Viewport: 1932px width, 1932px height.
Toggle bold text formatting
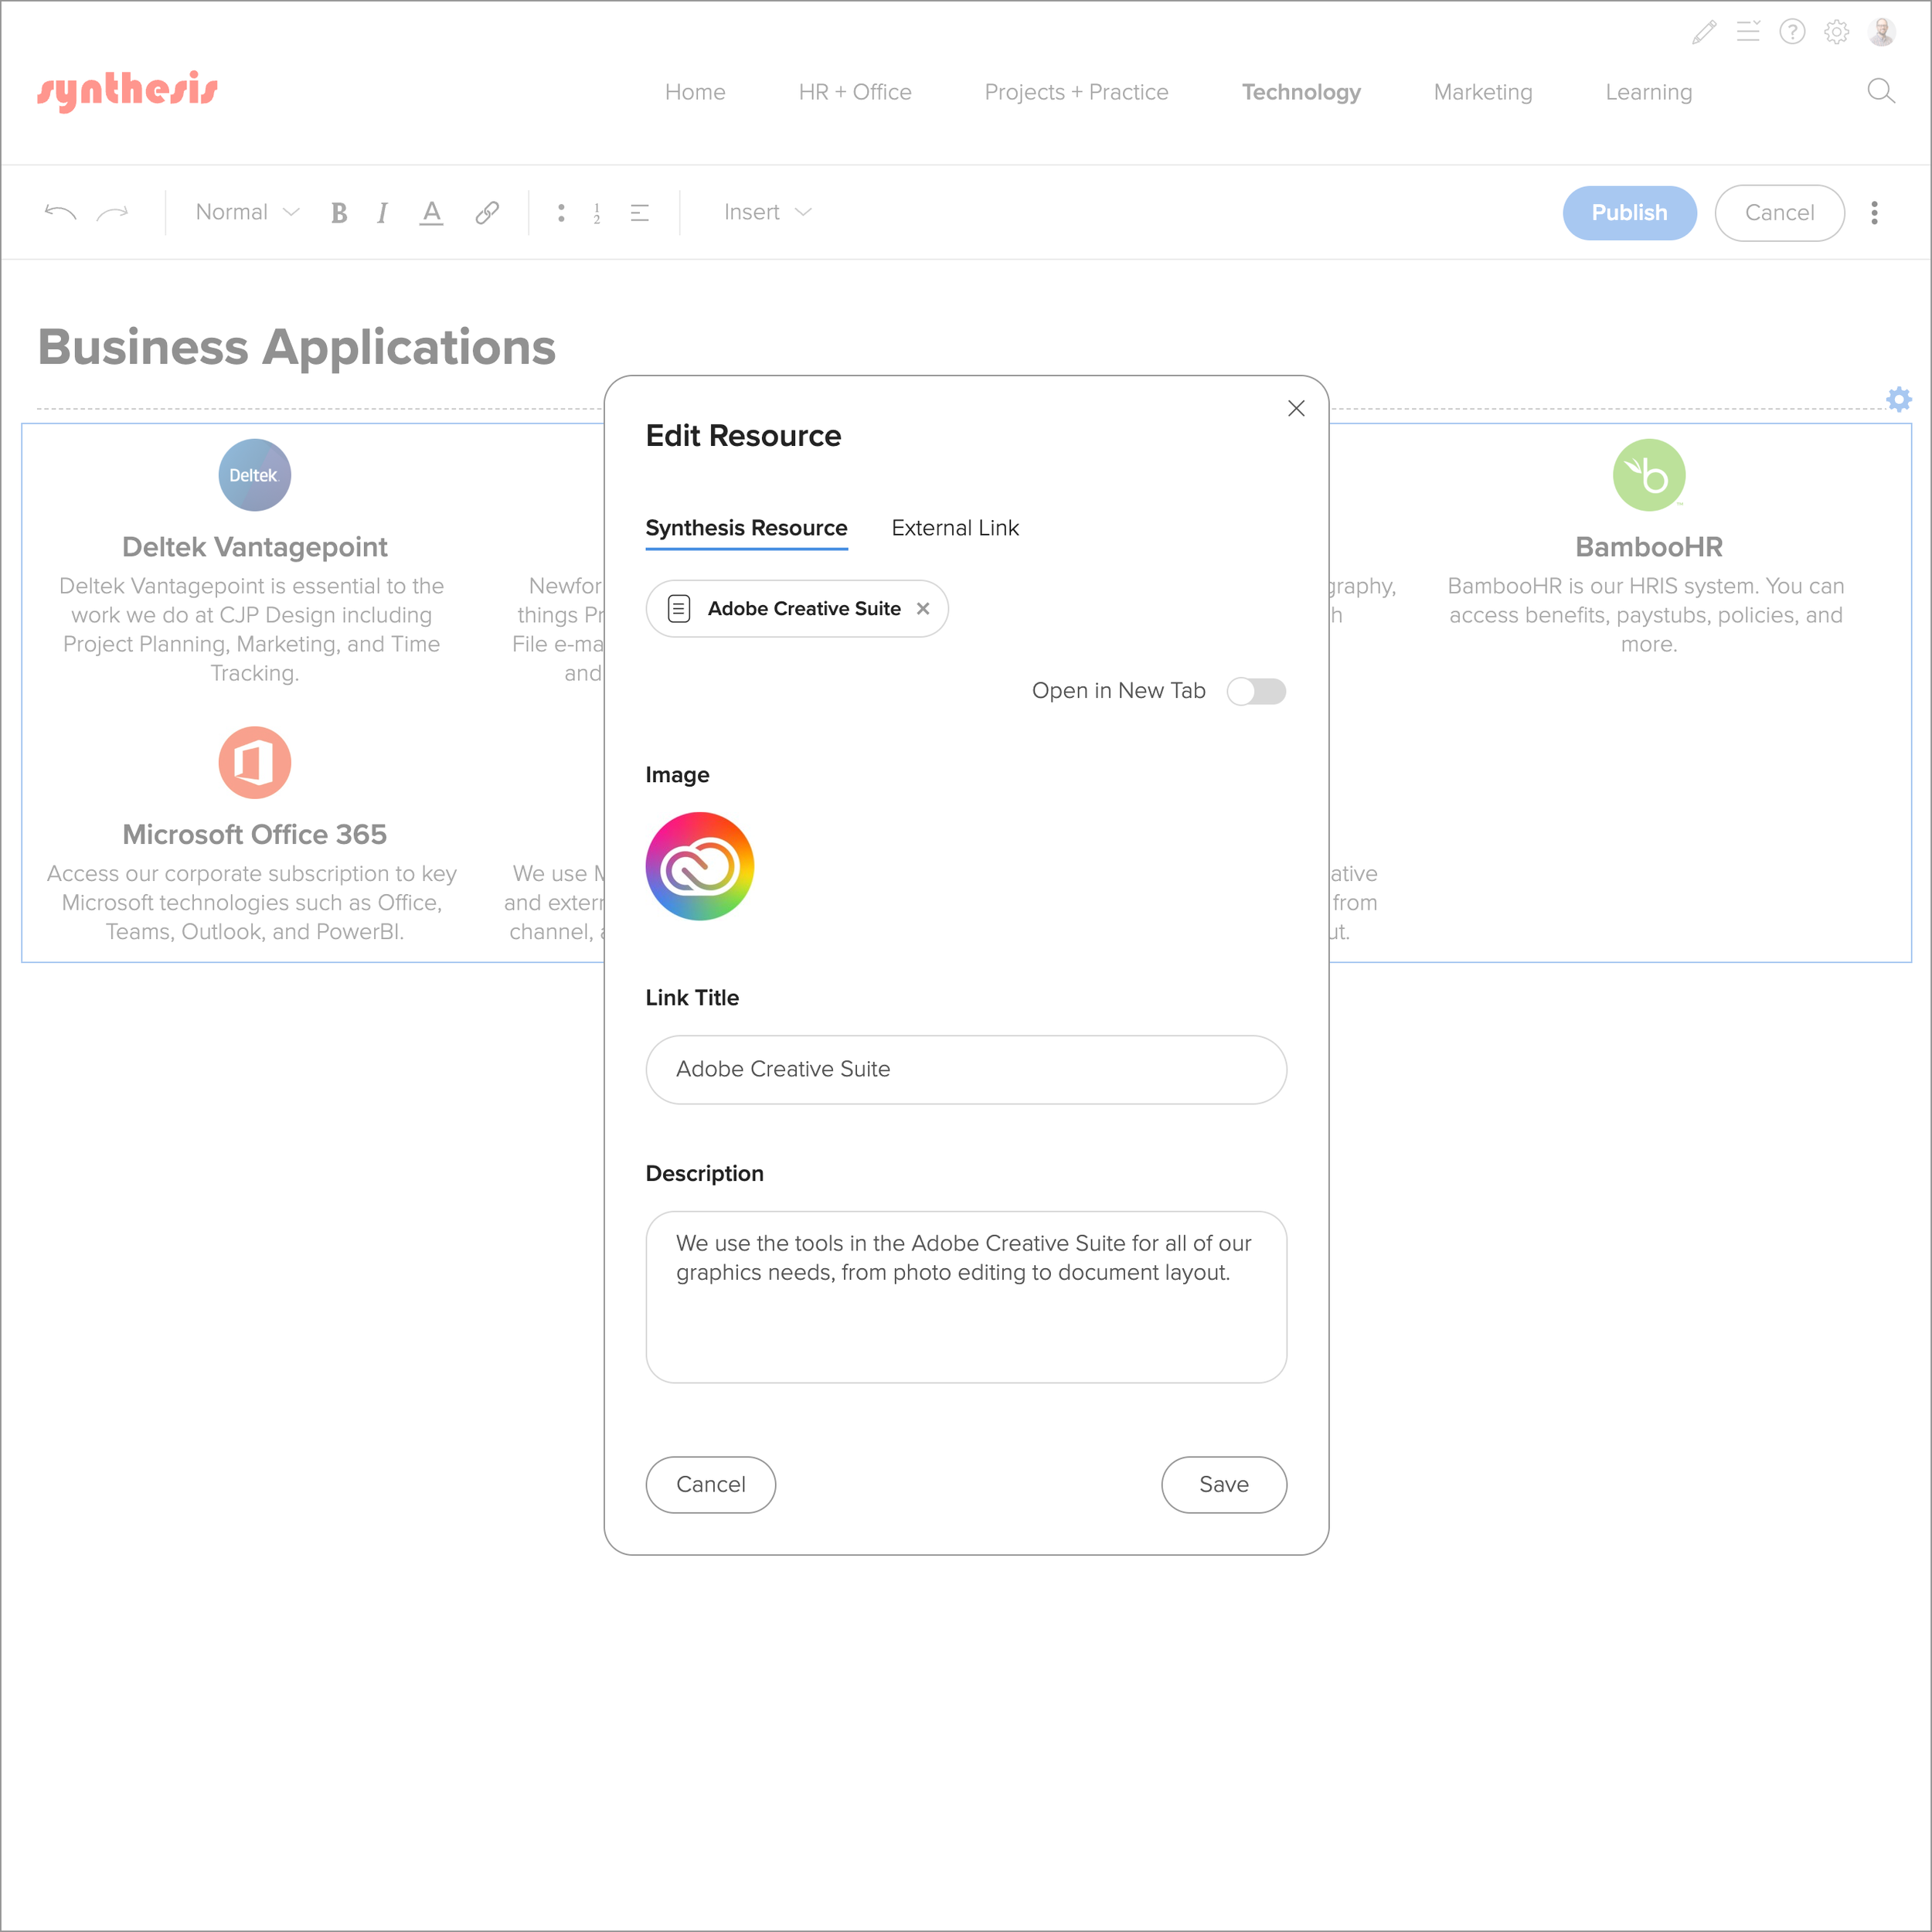[x=339, y=212]
